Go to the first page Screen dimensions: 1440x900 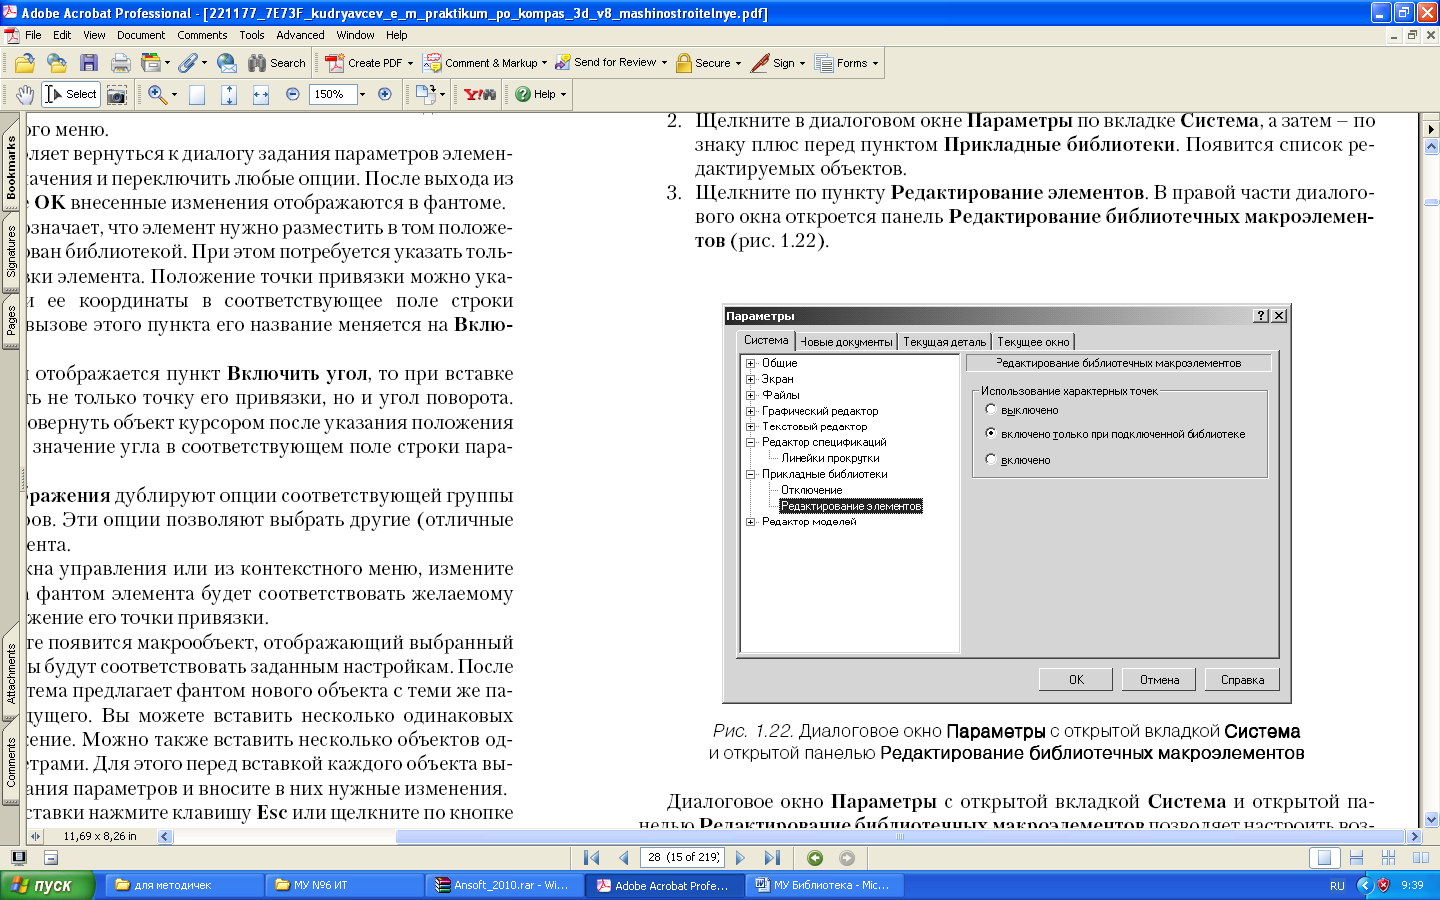tap(592, 858)
